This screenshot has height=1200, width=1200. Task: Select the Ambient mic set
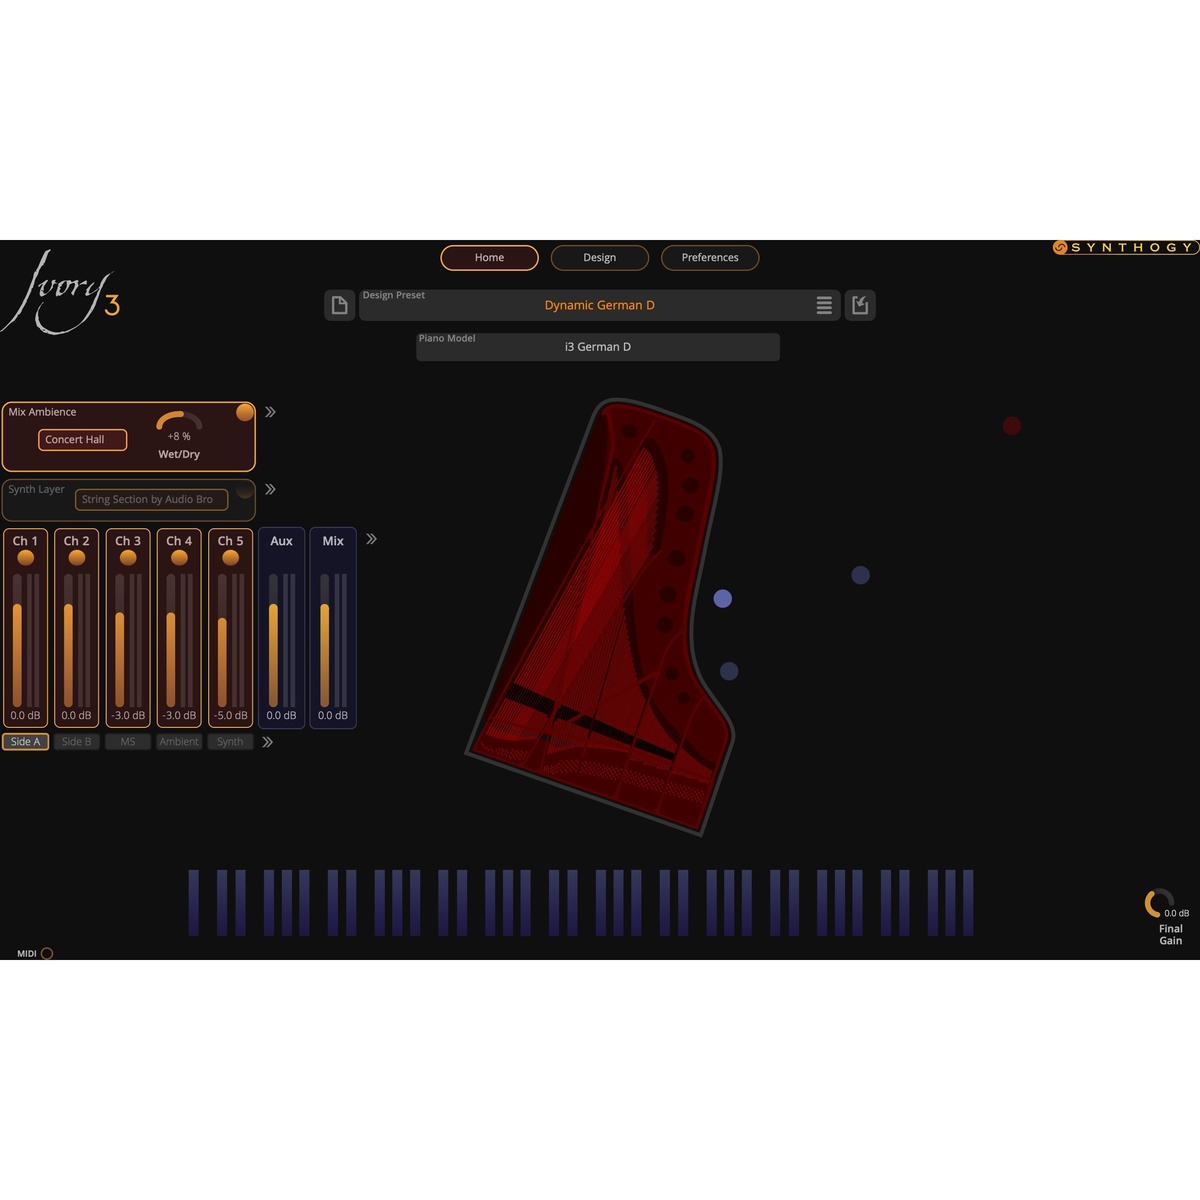179,742
